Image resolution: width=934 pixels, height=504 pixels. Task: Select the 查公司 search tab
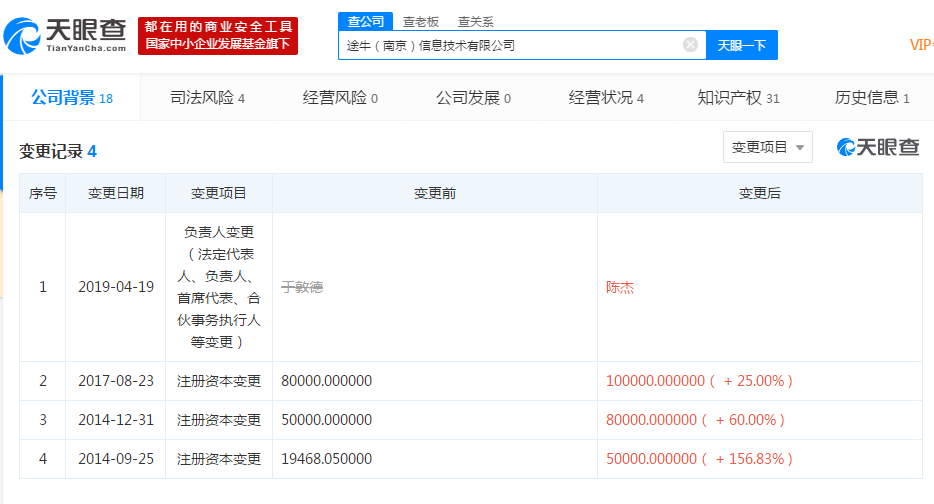pyautogui.click(x=365, y=21)
